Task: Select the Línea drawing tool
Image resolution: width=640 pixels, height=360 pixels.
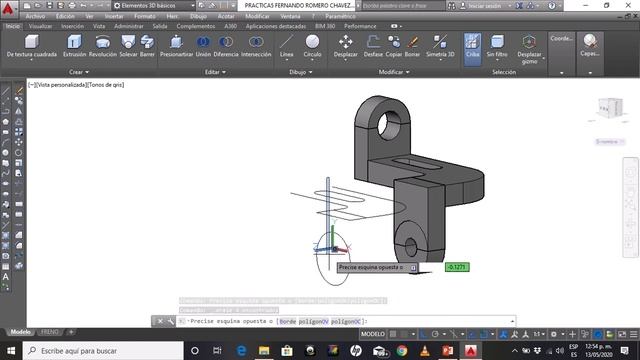Action: pos(287,46)
